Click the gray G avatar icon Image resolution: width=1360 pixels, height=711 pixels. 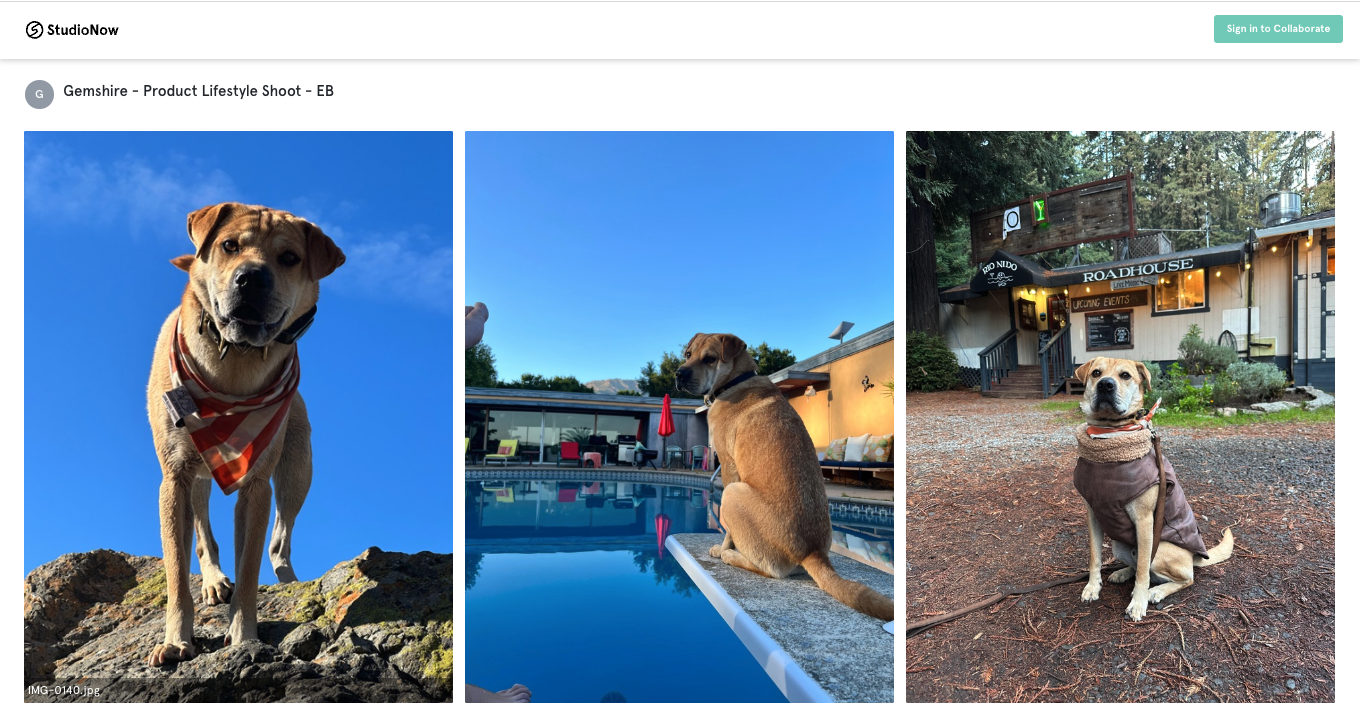pyautogui.click(x=39, y=94)
